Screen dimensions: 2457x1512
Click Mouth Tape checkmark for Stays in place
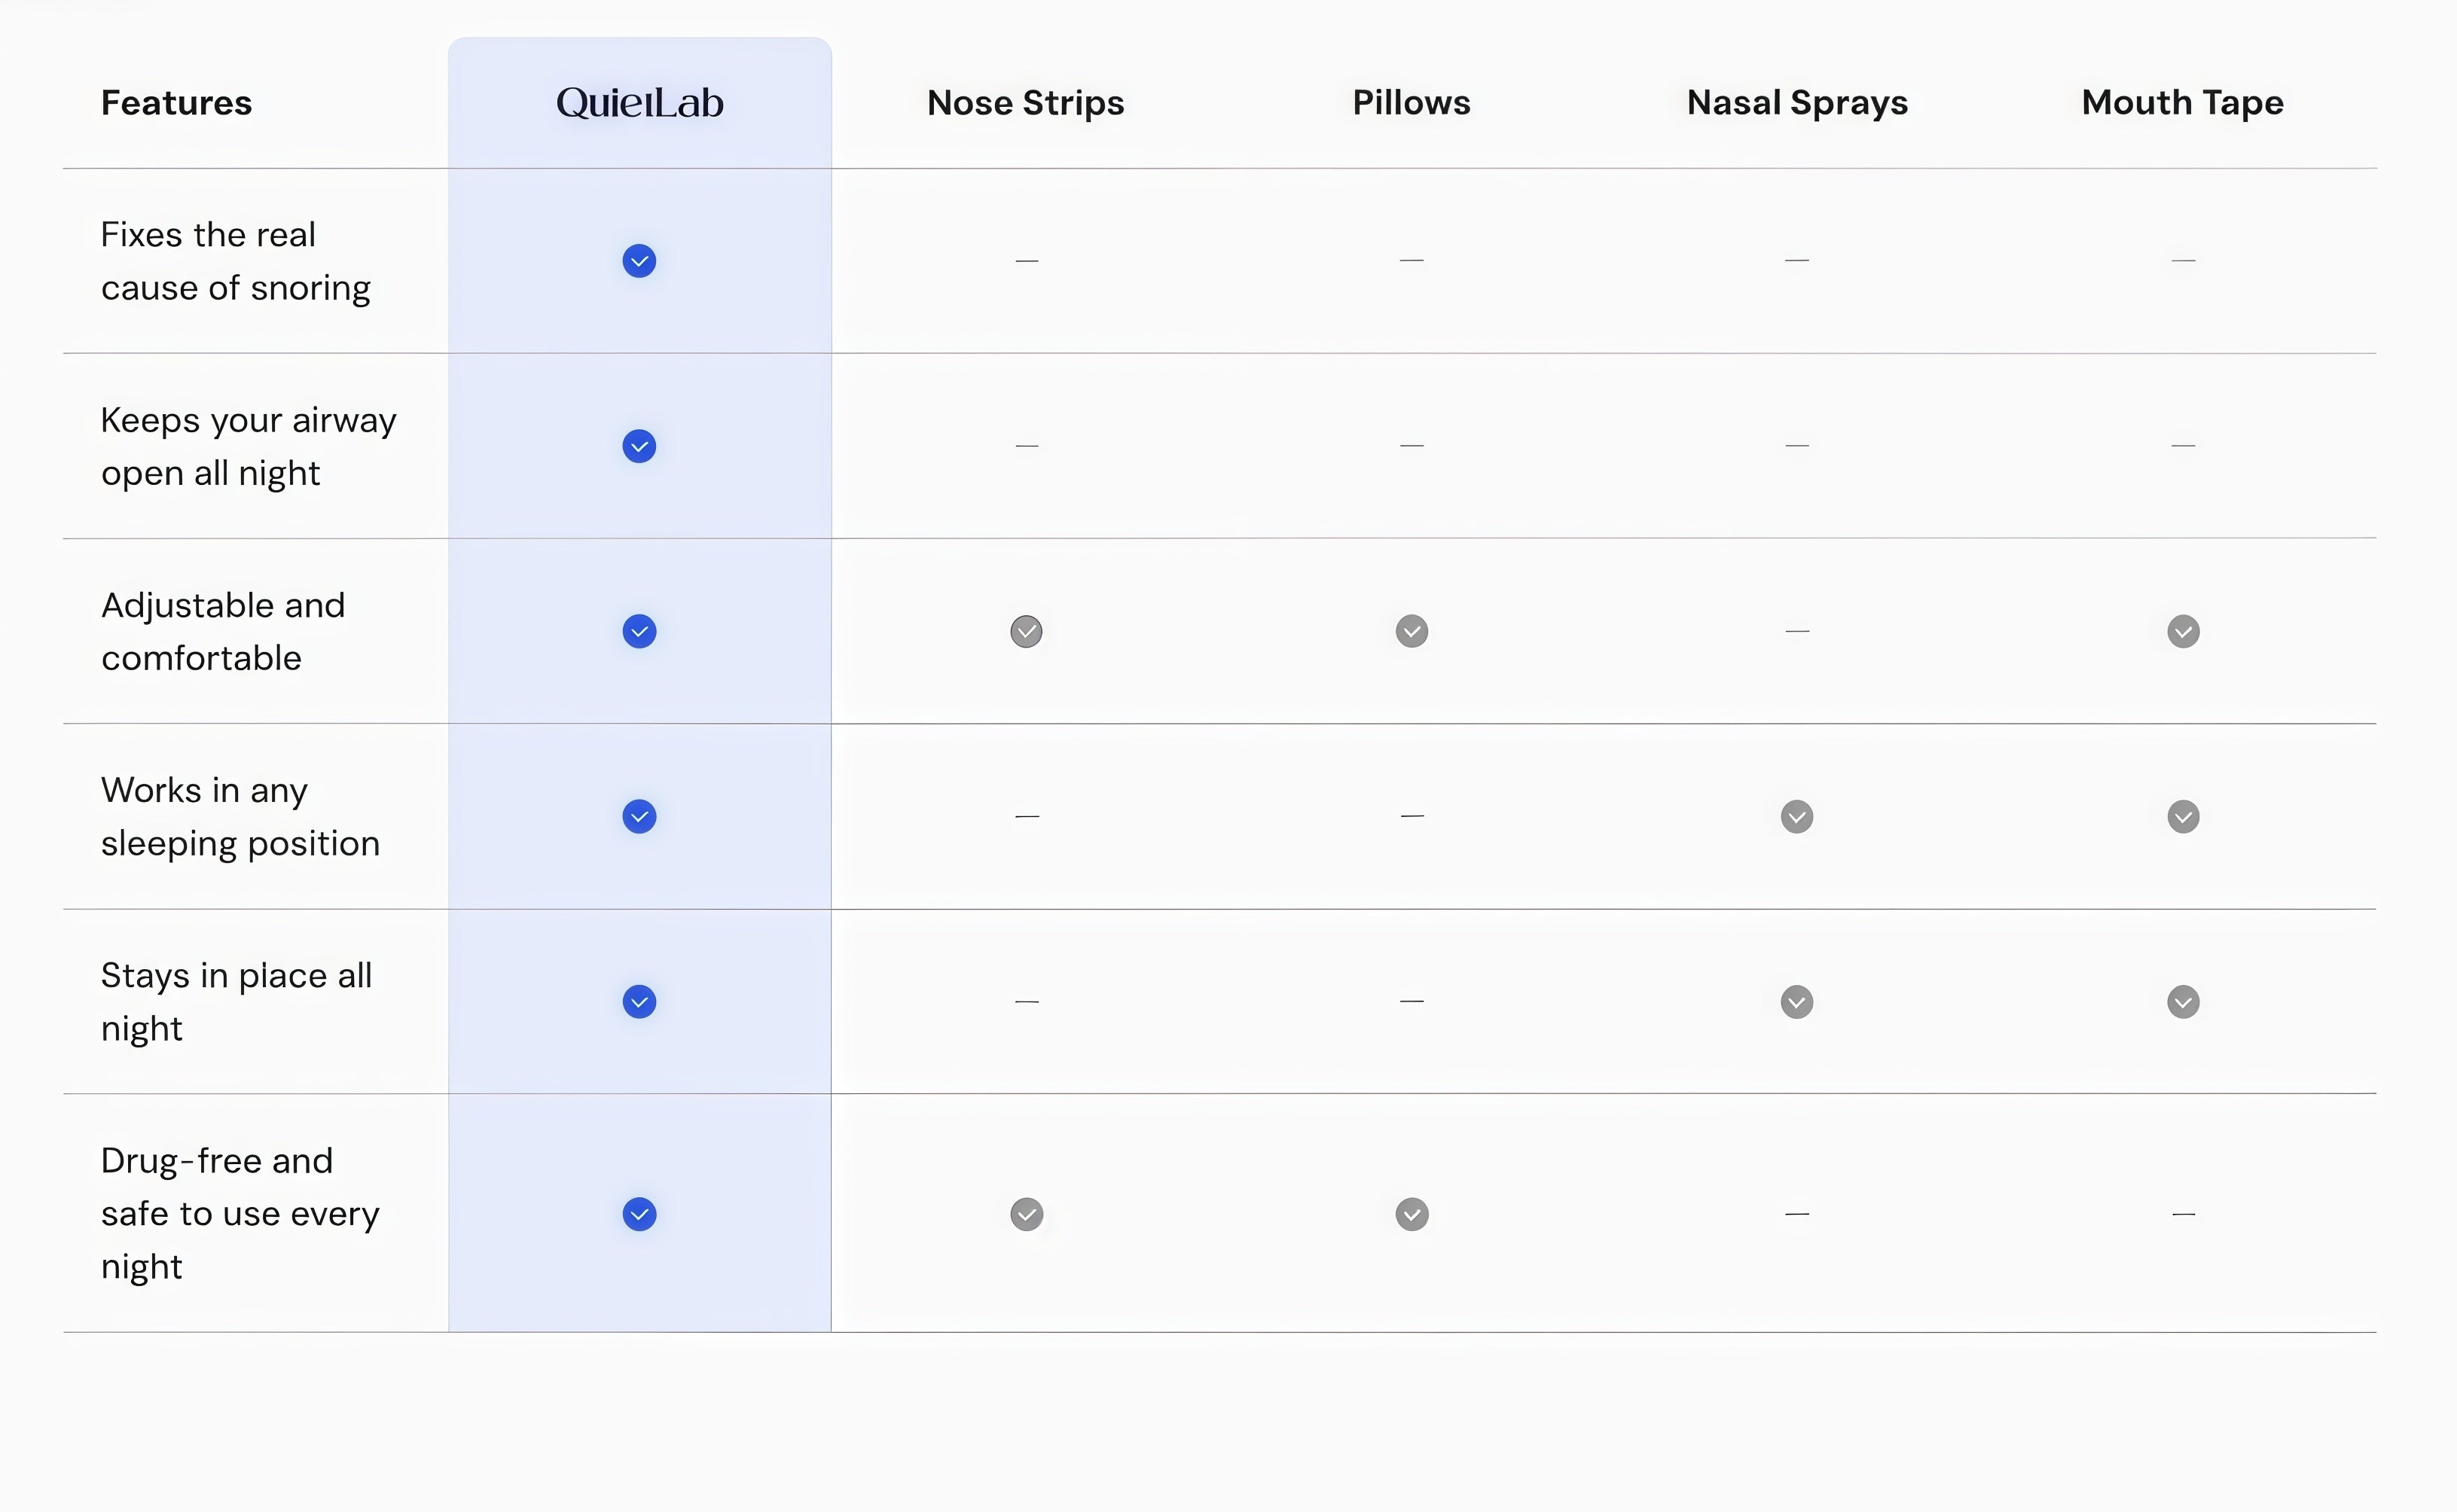click(x=2183, y=1001)
